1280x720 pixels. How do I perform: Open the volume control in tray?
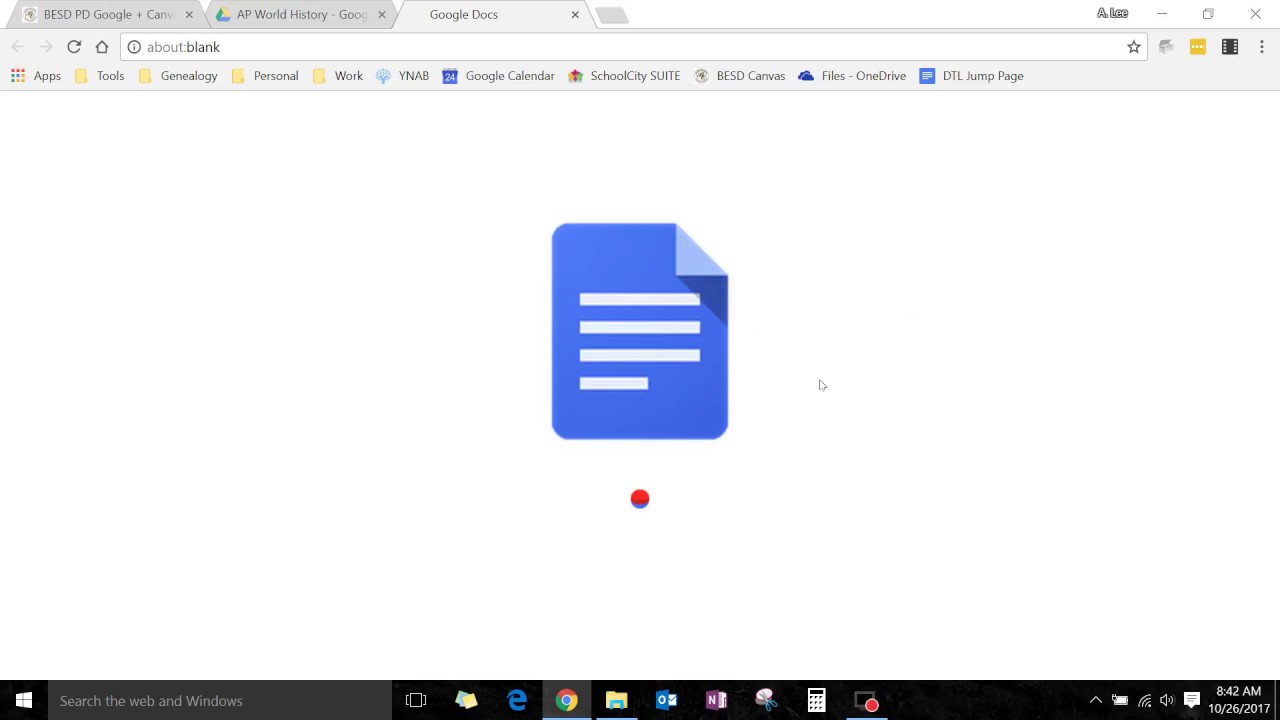click(x=1167, y=701)
